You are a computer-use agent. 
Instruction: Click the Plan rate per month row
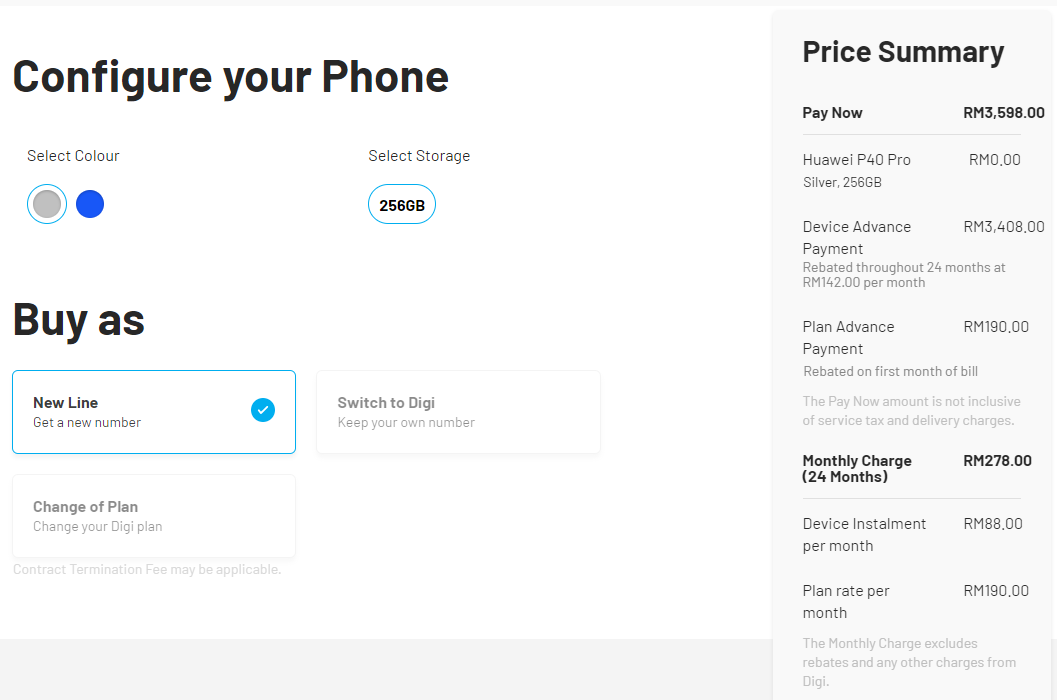pyautogui.click(x=846, y=601)
